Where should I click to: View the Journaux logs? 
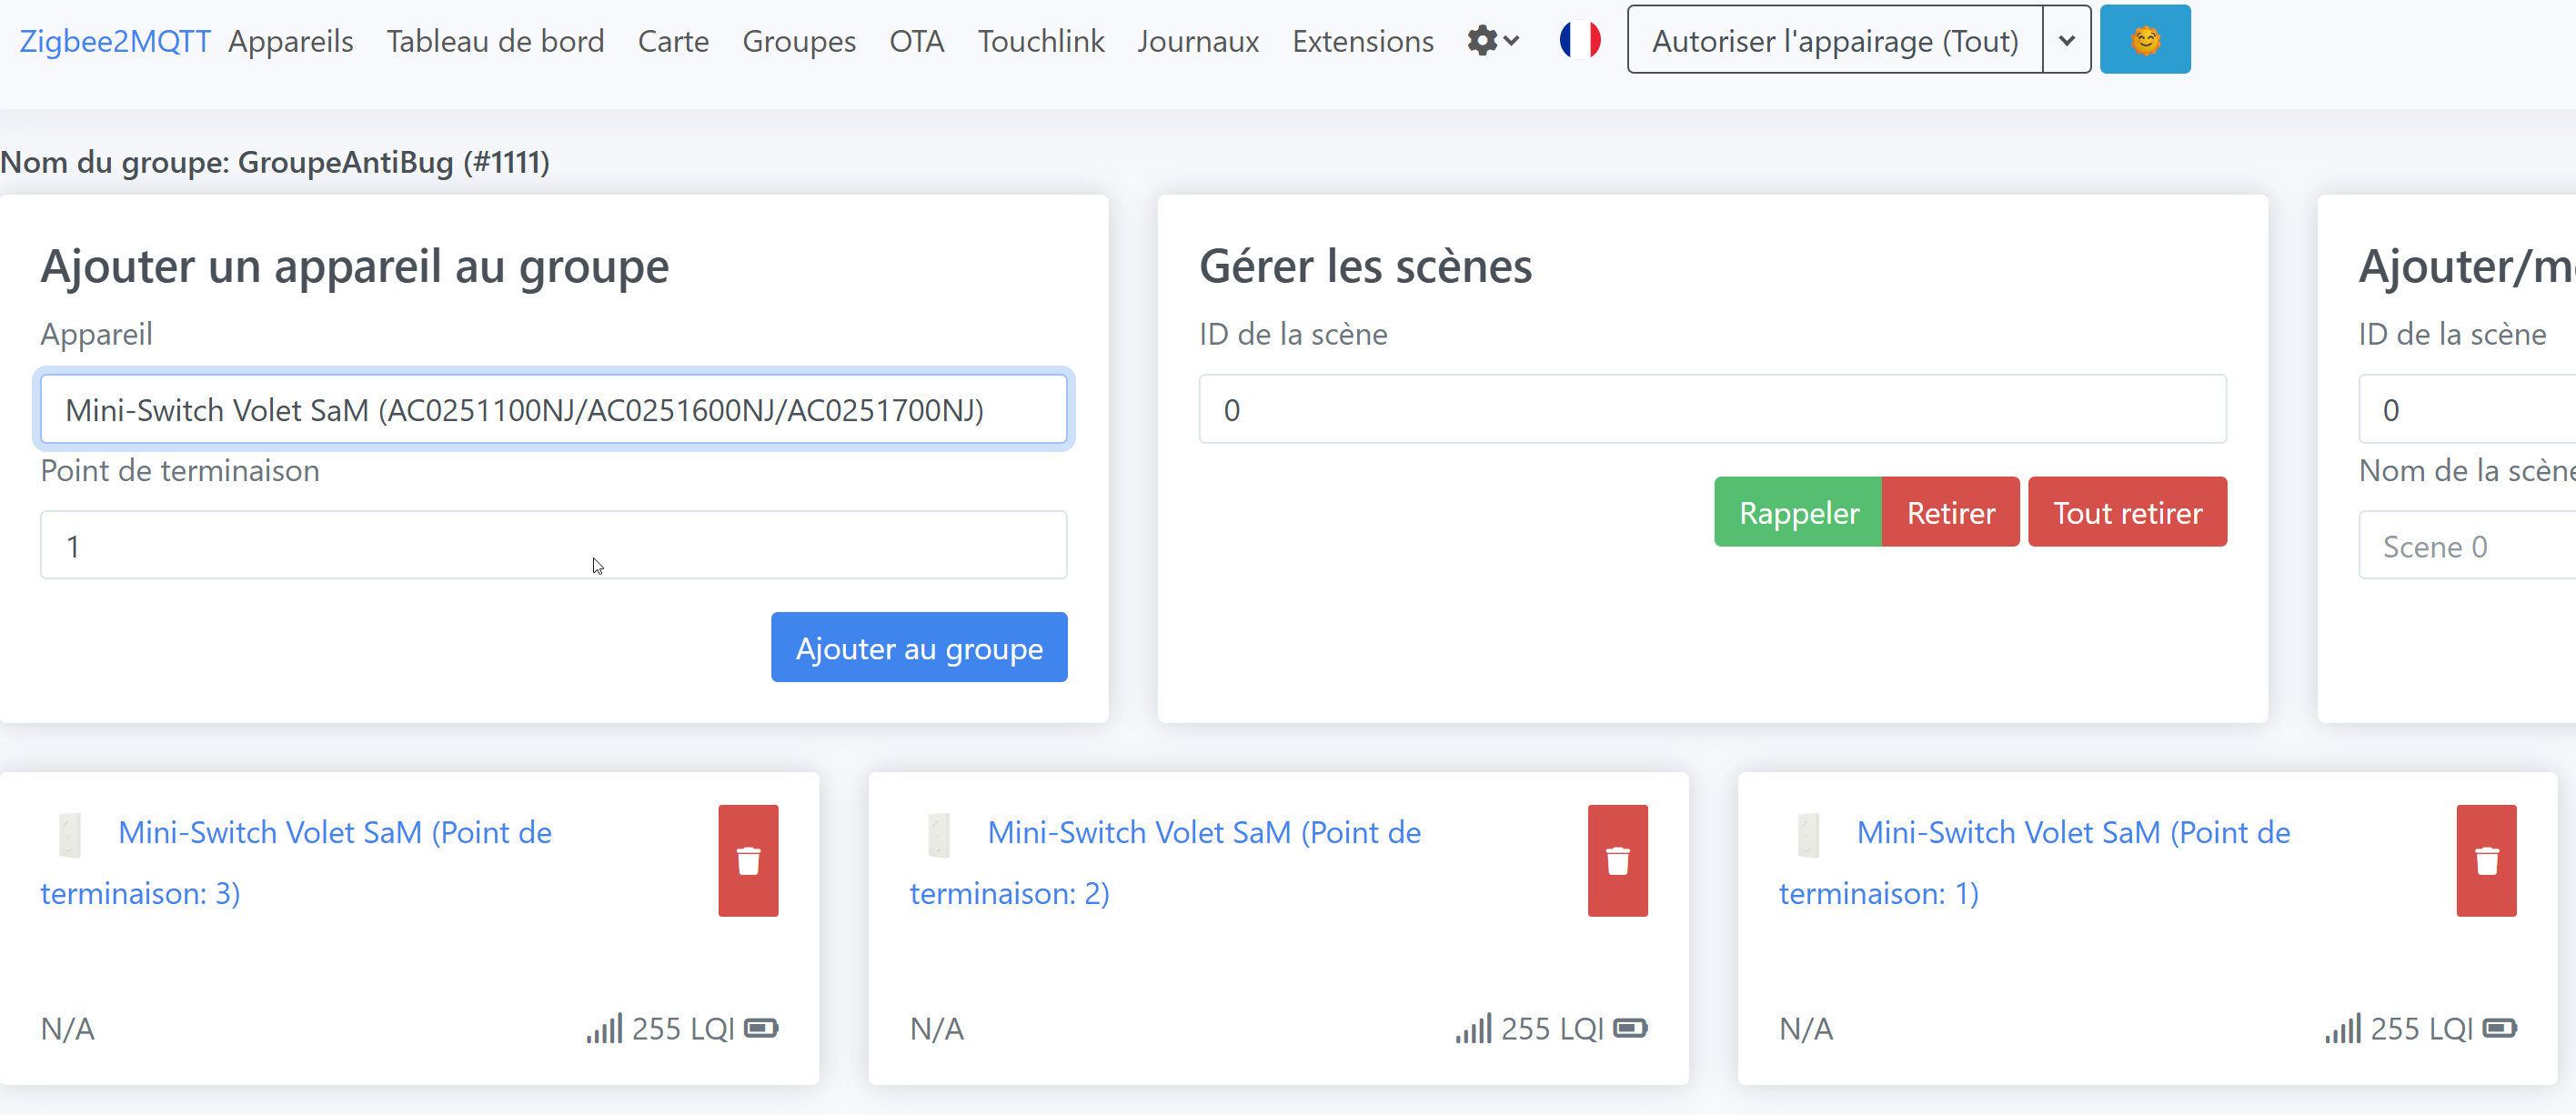(x=1198, y=41)
